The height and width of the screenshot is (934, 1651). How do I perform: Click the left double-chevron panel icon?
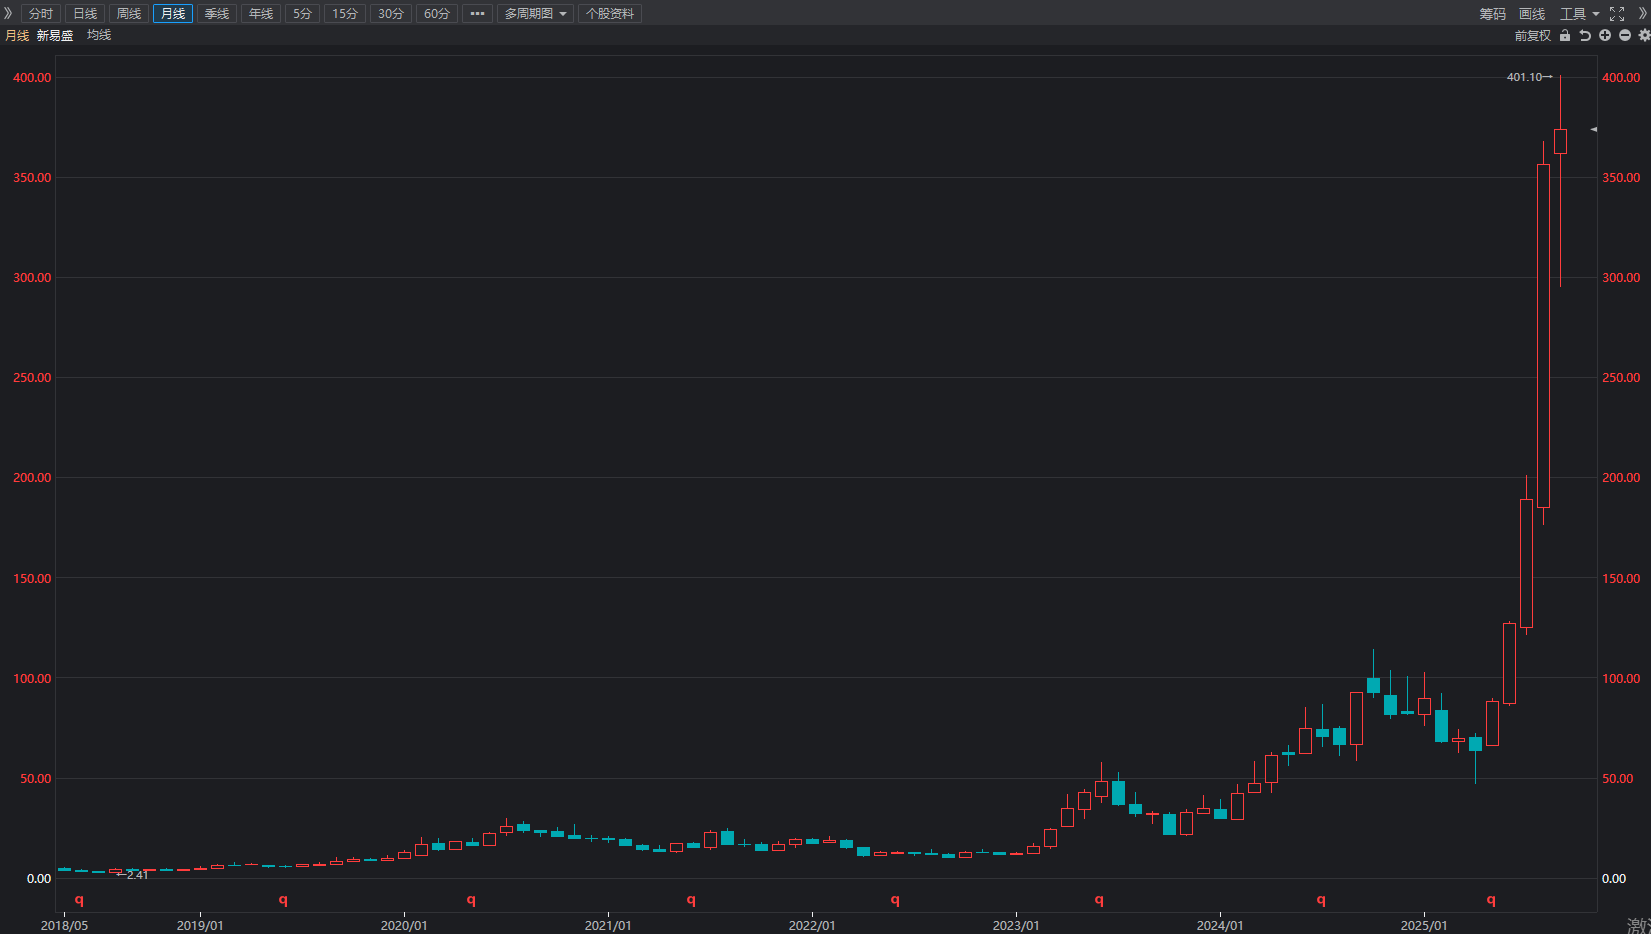[8, 13]
